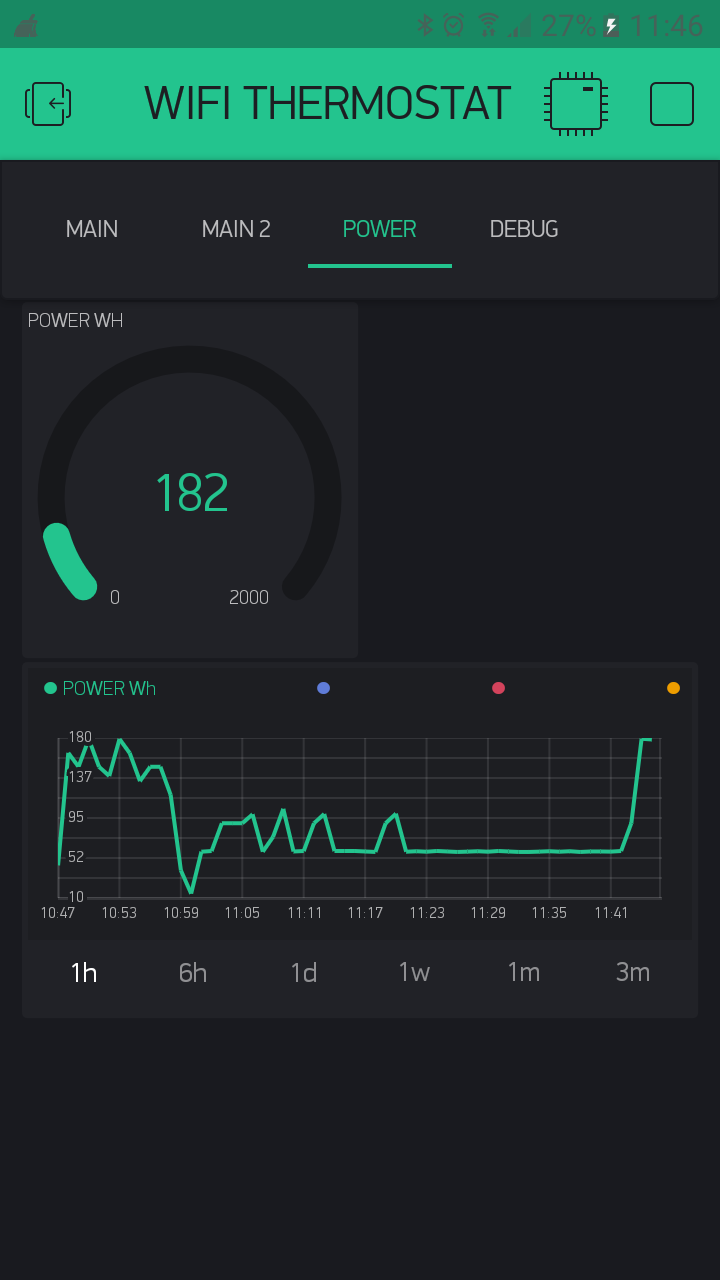Tap the exit project back icon
The width and height of the screenshot is (720, 1280).
coord(48,104)
